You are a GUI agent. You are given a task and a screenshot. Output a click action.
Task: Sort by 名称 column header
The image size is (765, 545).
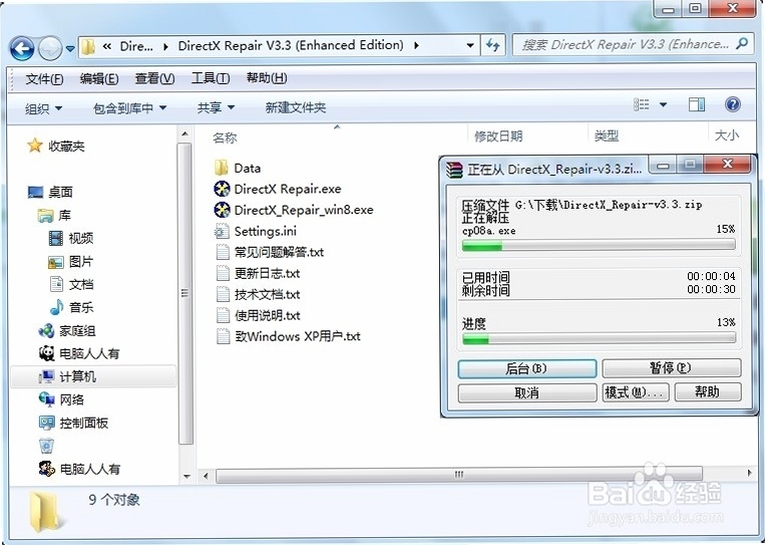224,137
